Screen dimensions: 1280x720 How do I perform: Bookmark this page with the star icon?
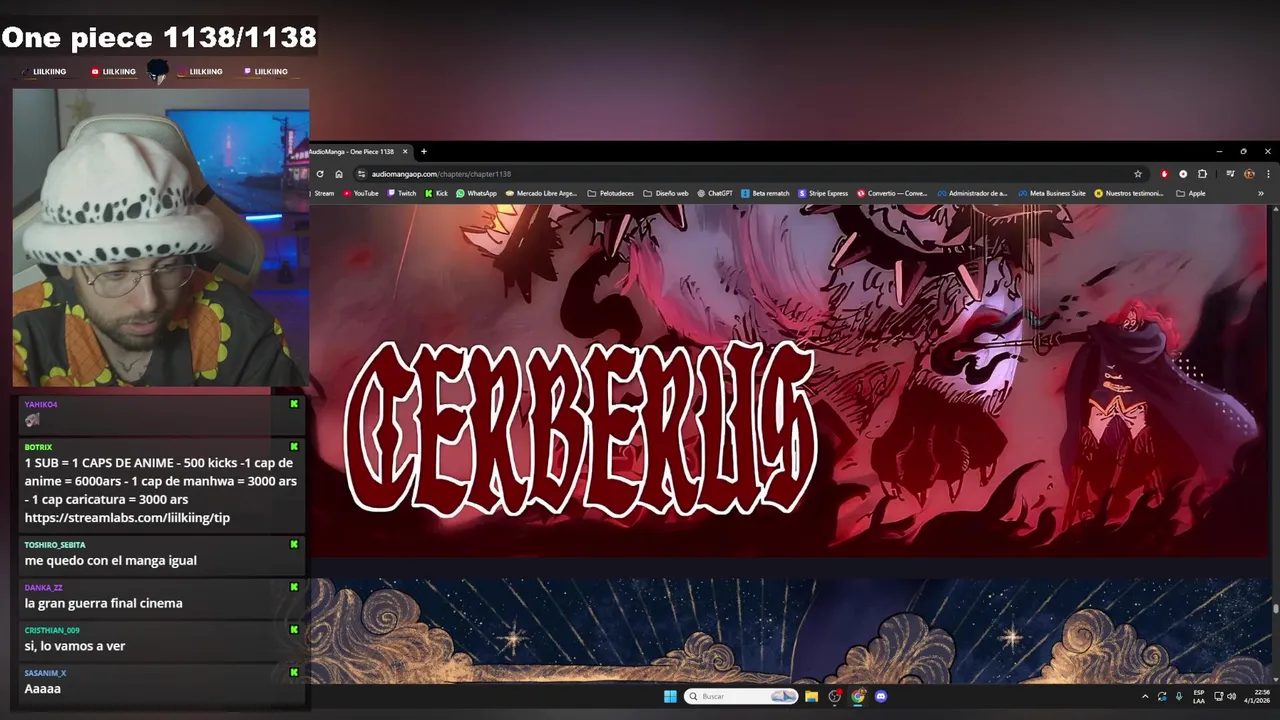pos(1137,174)
